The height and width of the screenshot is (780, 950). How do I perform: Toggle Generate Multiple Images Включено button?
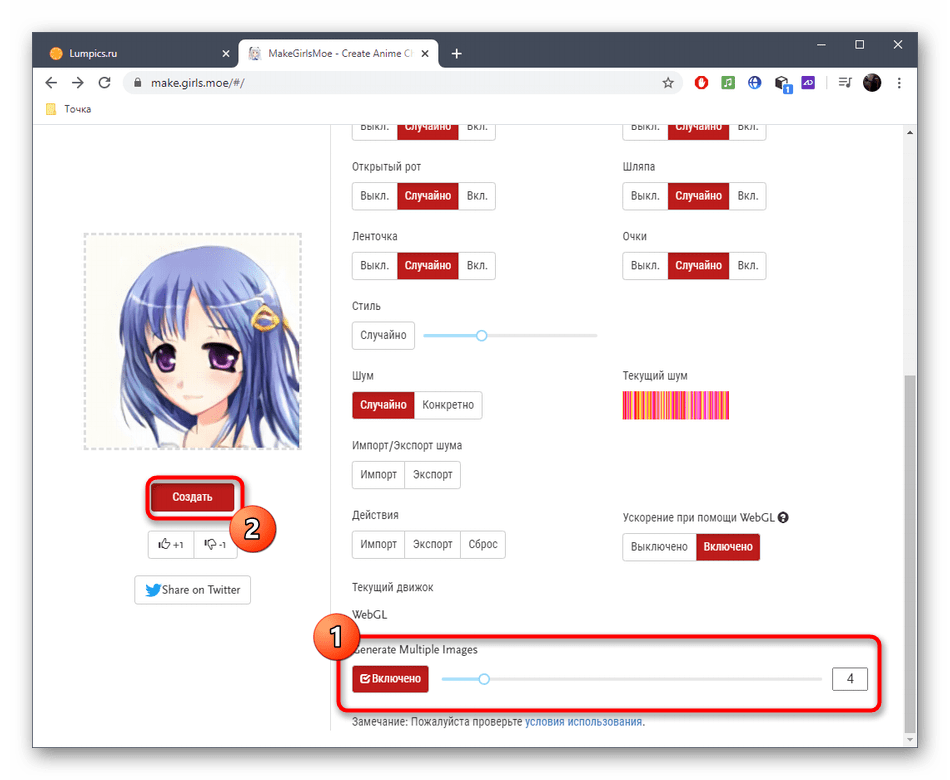[390, 679]
